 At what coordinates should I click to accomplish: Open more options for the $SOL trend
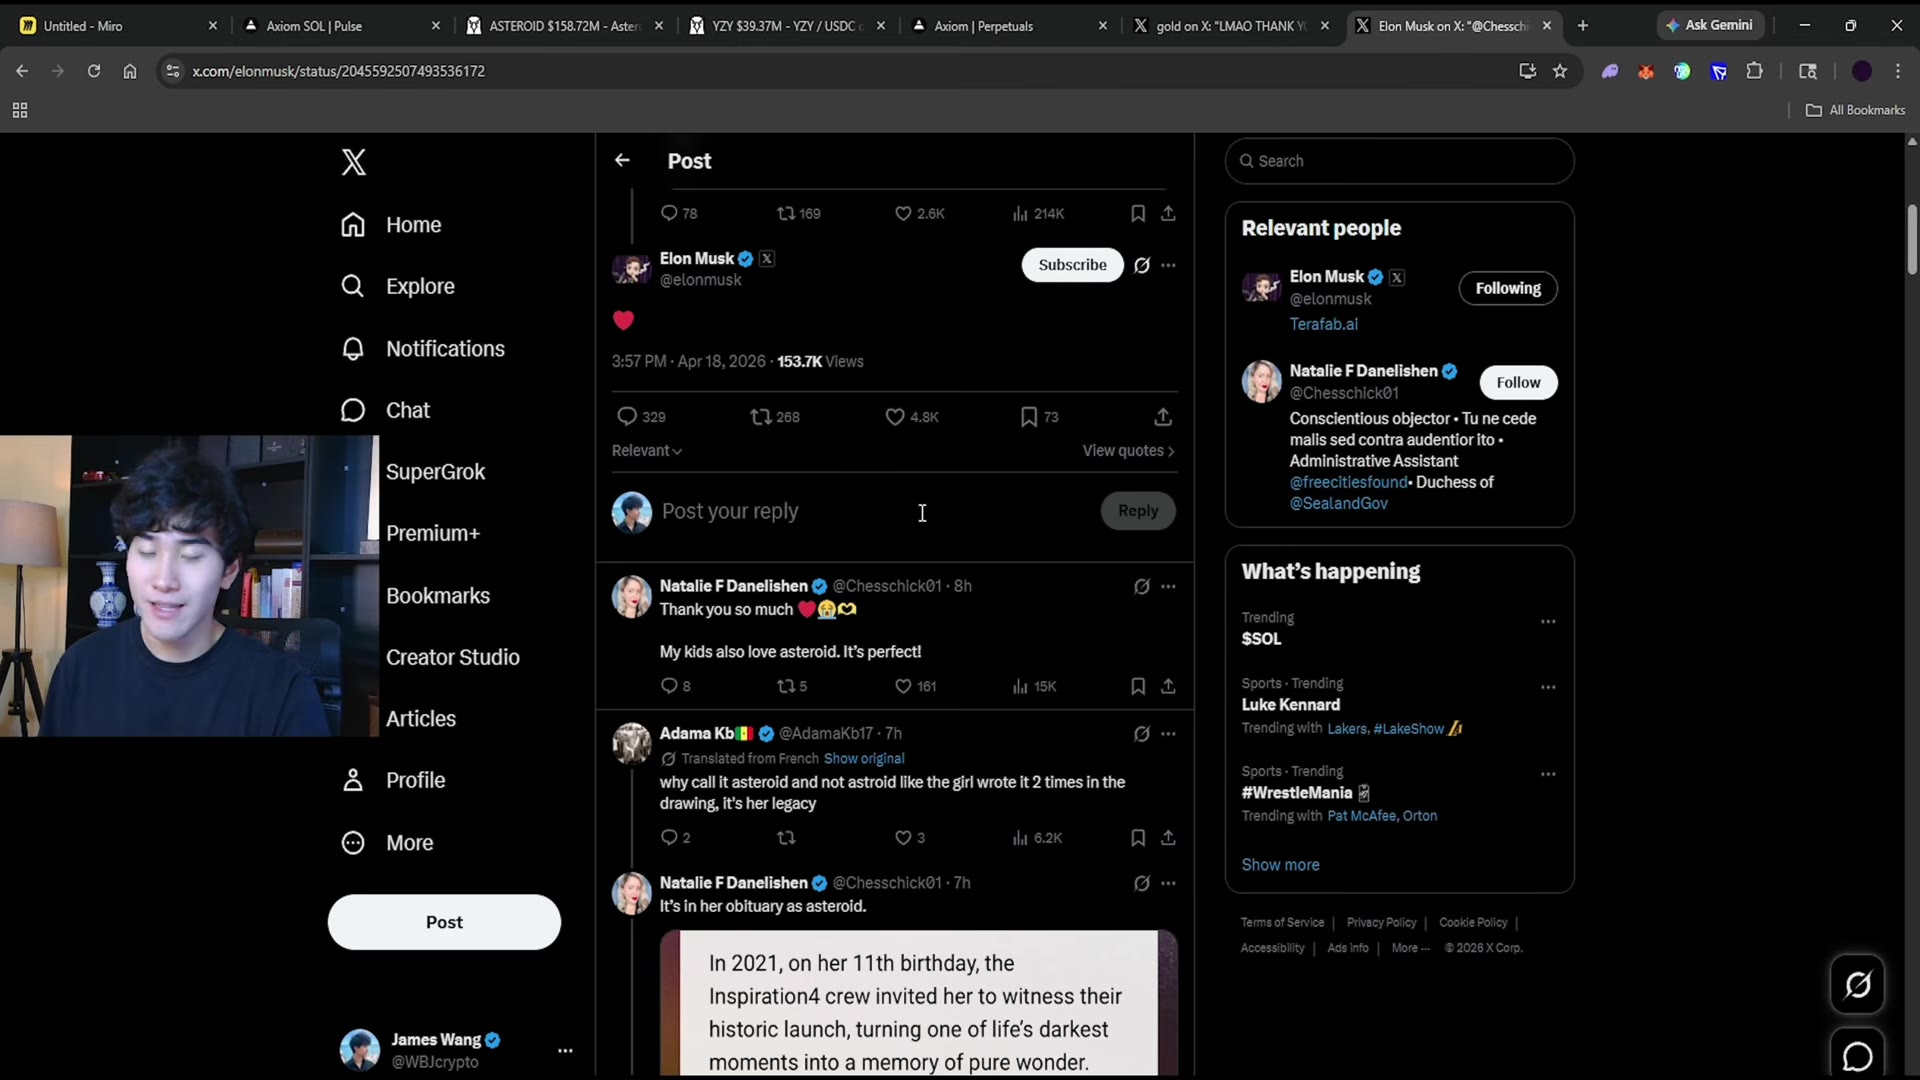click(x=1548, y=622)
